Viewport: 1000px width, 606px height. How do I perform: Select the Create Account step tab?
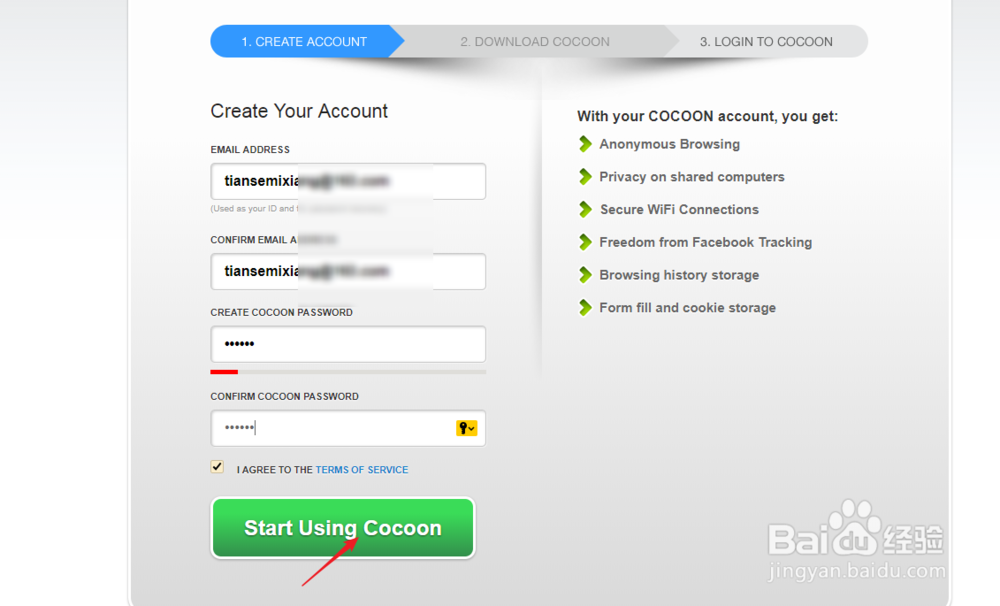pyautogui.click(x=303, y=42)
